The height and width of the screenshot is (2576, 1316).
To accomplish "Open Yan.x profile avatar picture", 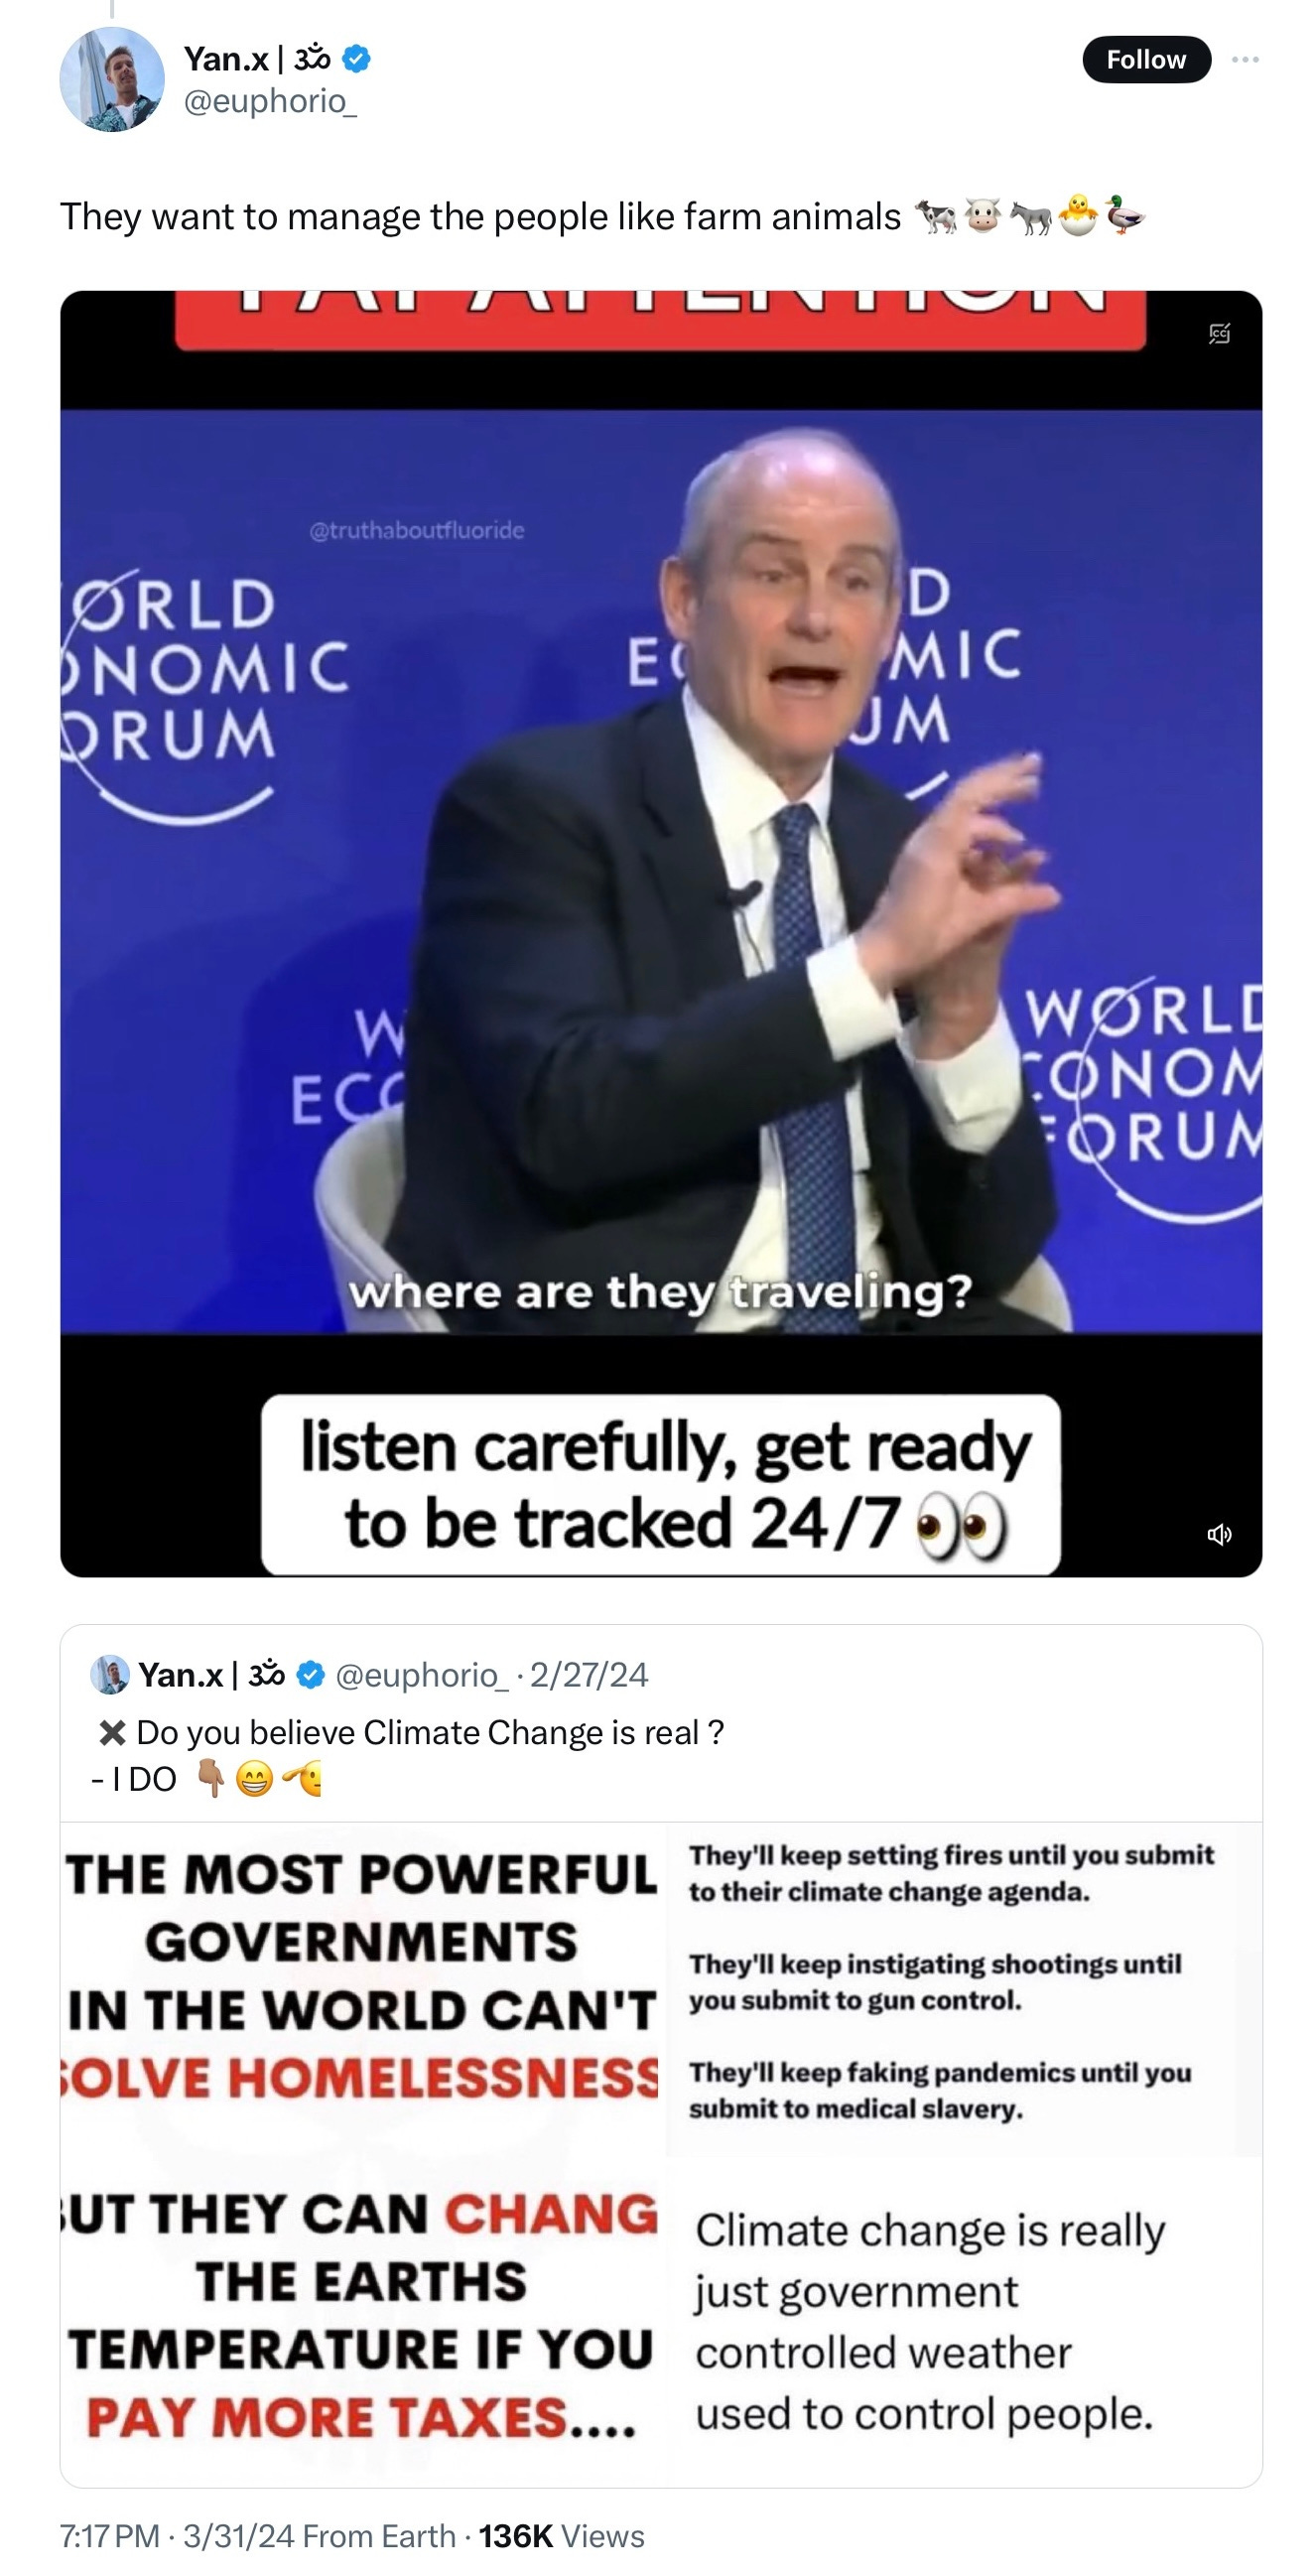I will (112, 80).
